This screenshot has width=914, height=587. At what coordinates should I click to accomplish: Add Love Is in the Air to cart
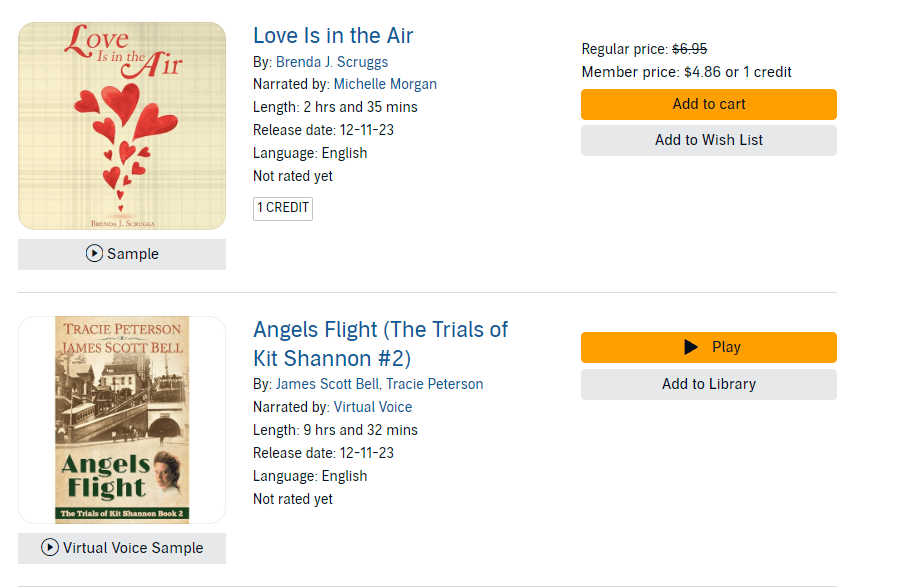point(708,104)
